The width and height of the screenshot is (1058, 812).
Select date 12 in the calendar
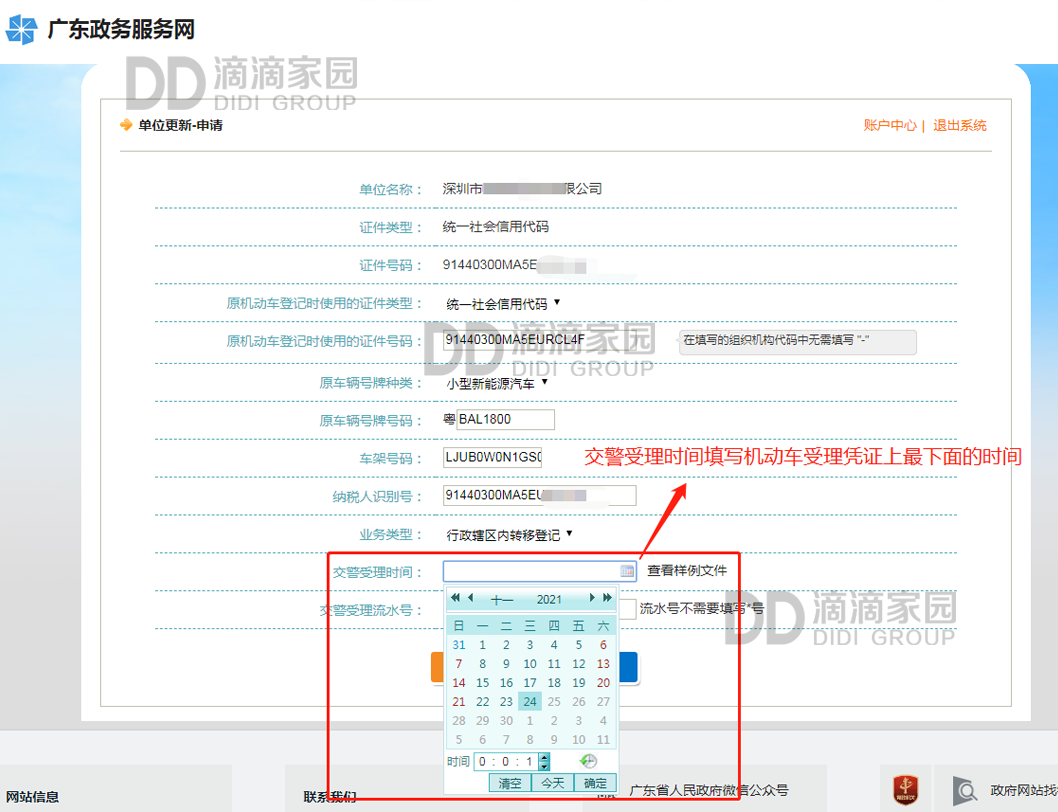[x=578, y=664]
